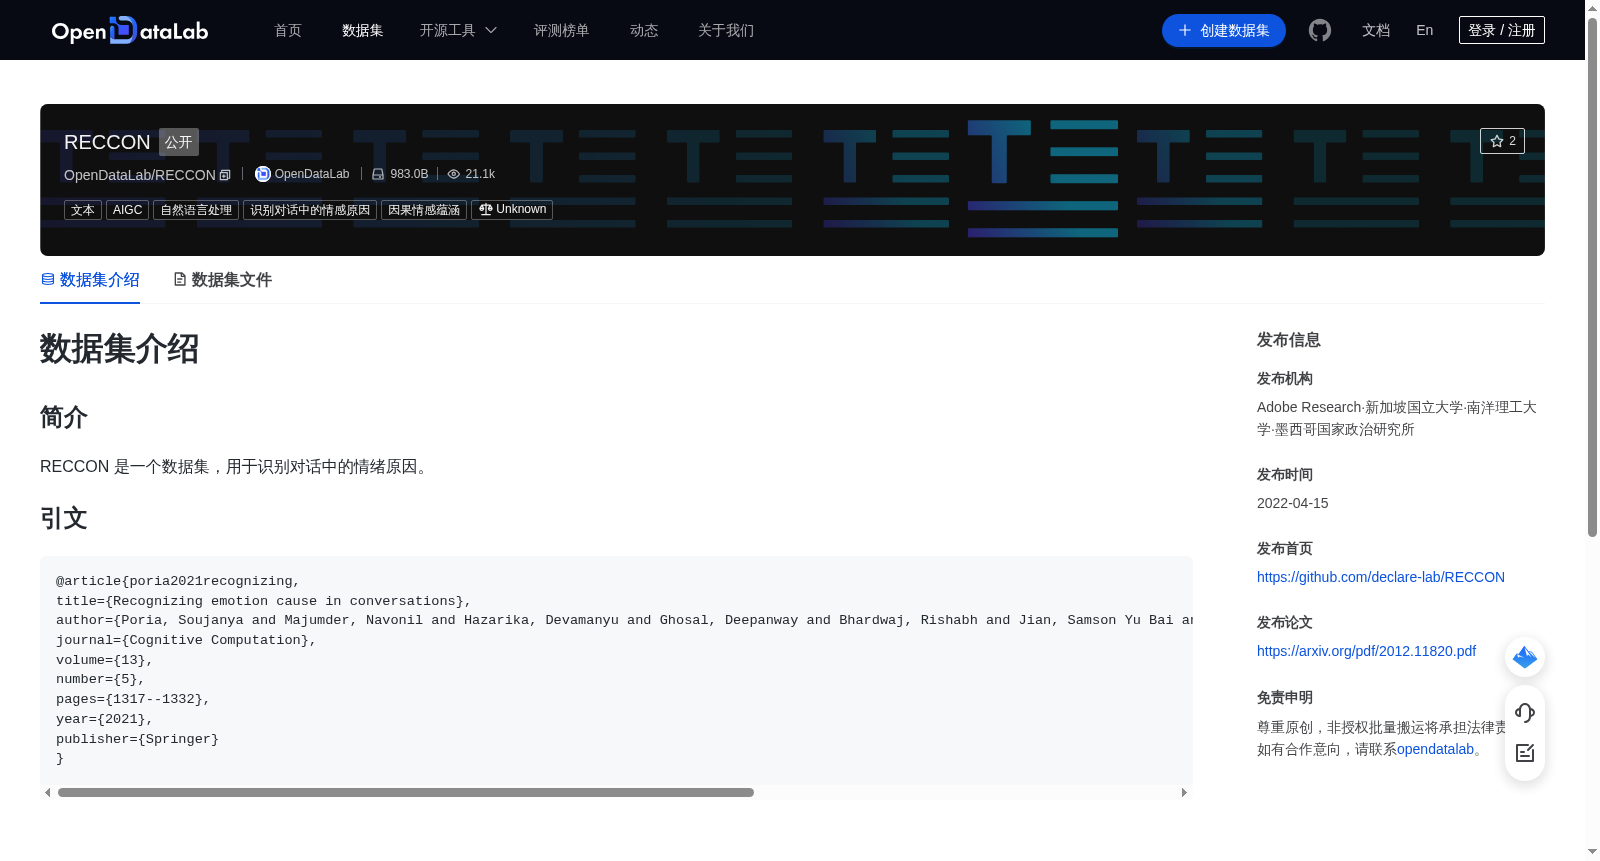Click the pages={1317--1332} citation line
The height and width of the screenshot is (861, 1600).
pos(133,699)
